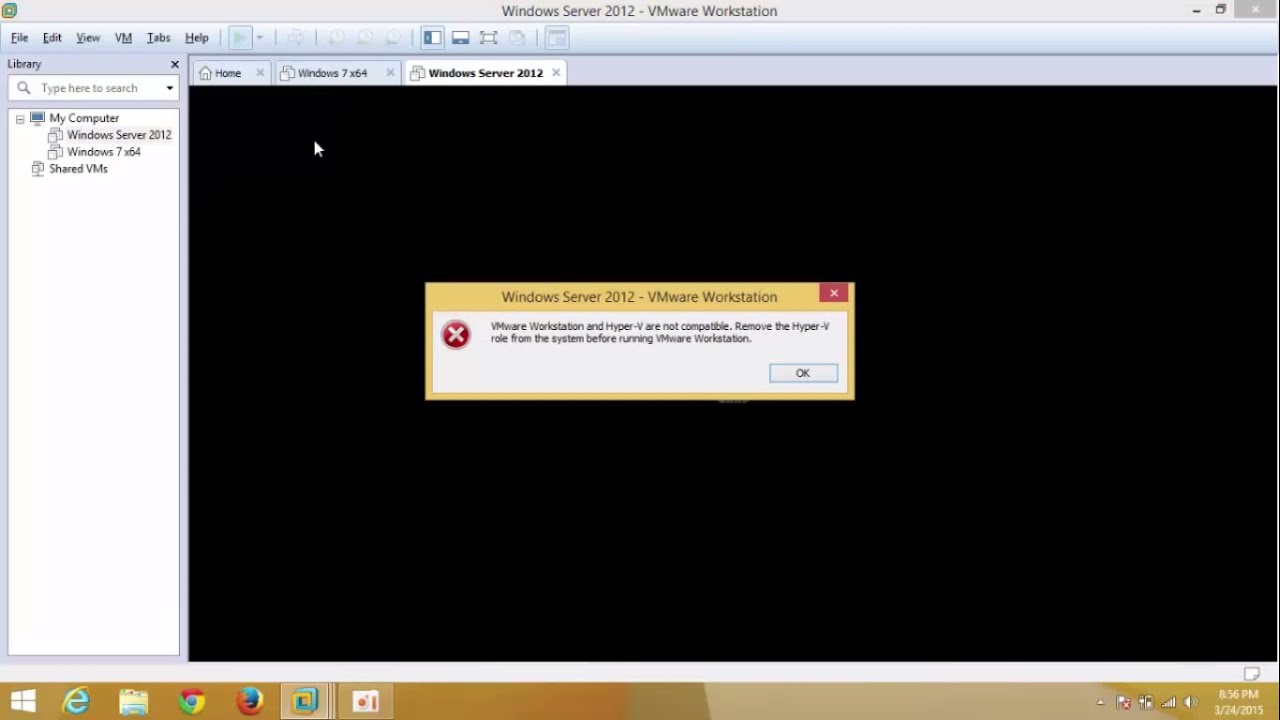Open the File menu
1280x720 pixels.
(19, 38)
